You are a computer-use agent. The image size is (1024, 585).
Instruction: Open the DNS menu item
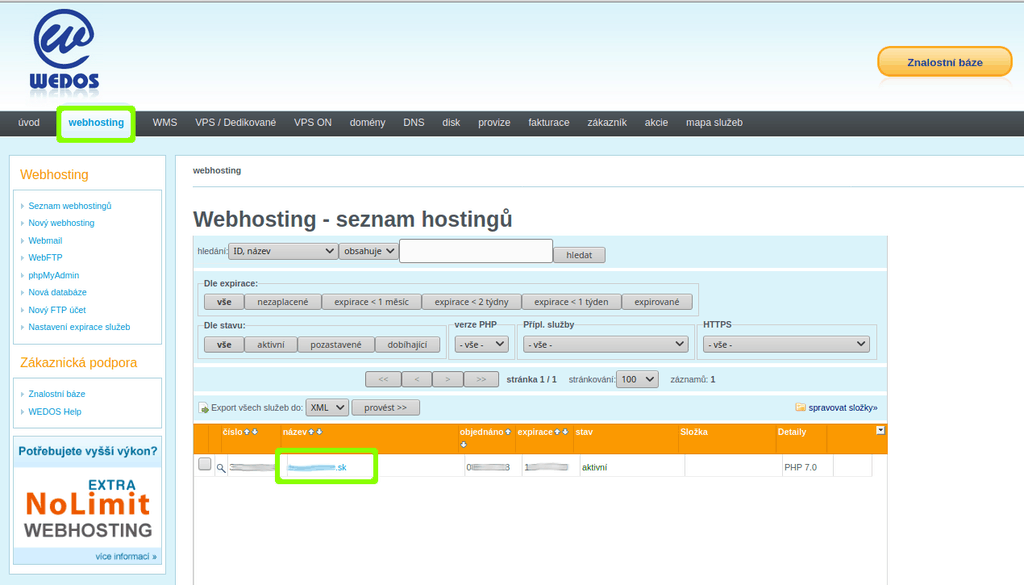click(414, 123)
